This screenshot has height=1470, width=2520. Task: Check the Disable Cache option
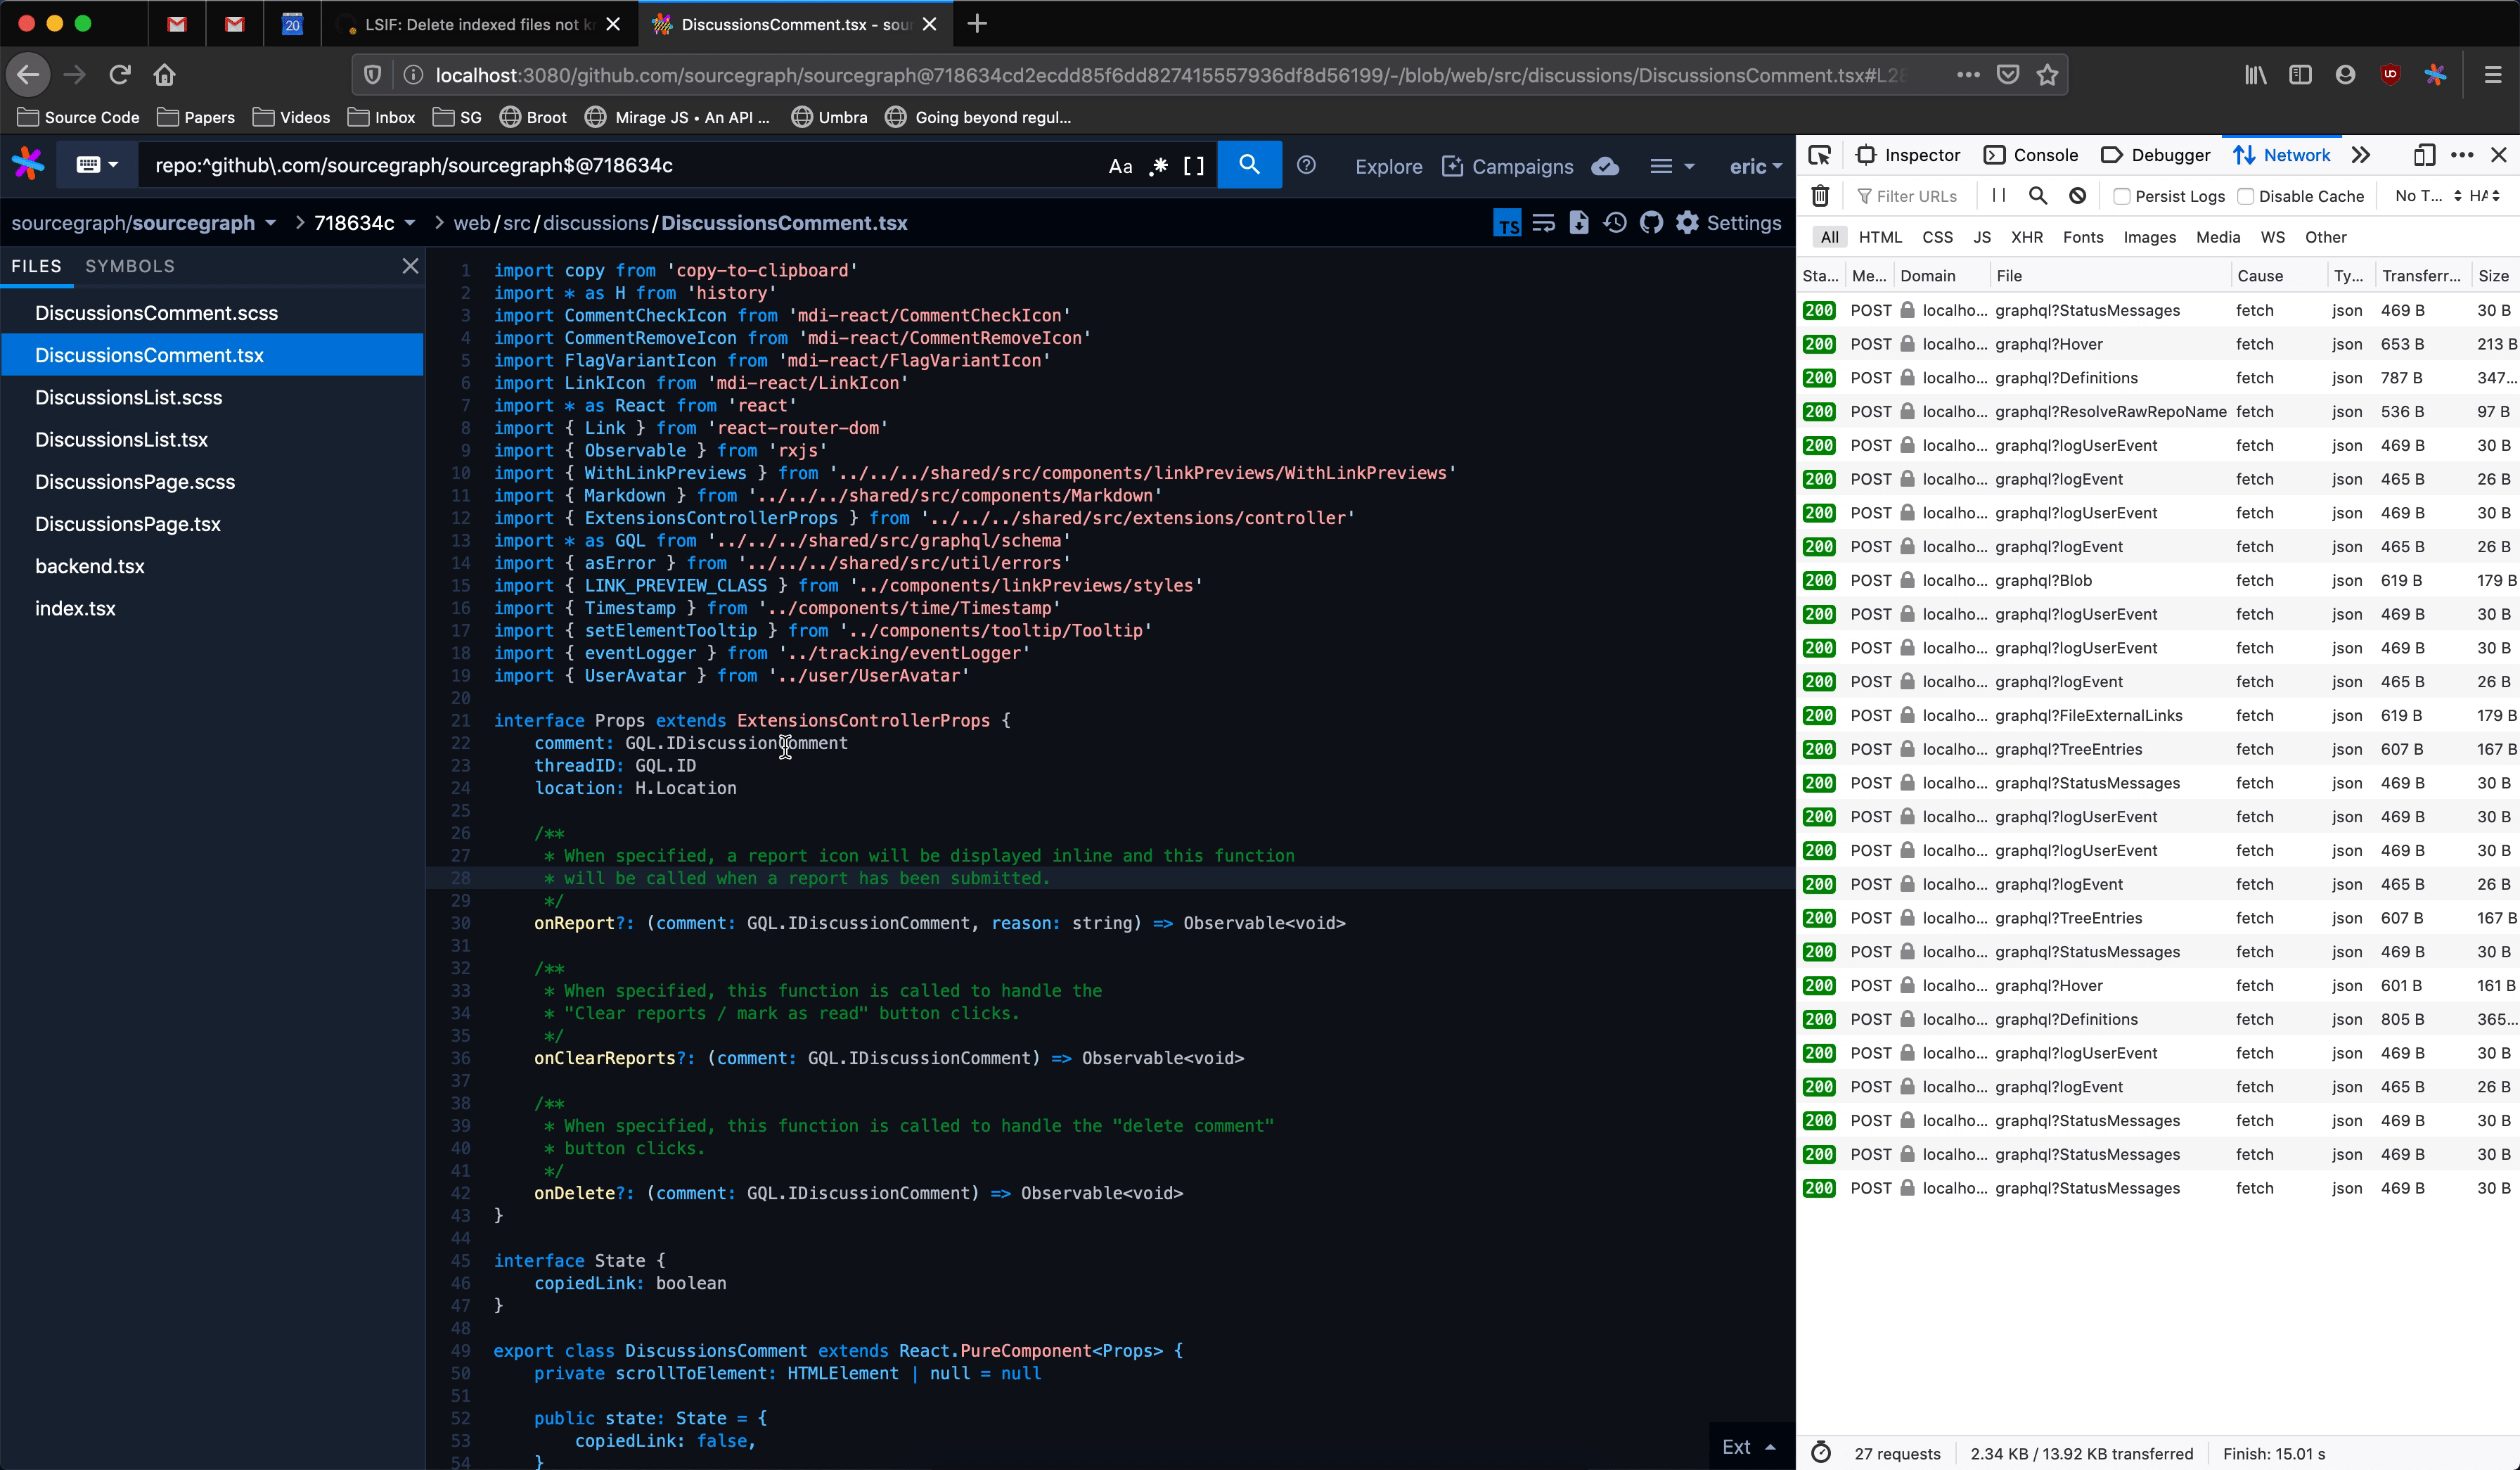tap(2245, 197)
